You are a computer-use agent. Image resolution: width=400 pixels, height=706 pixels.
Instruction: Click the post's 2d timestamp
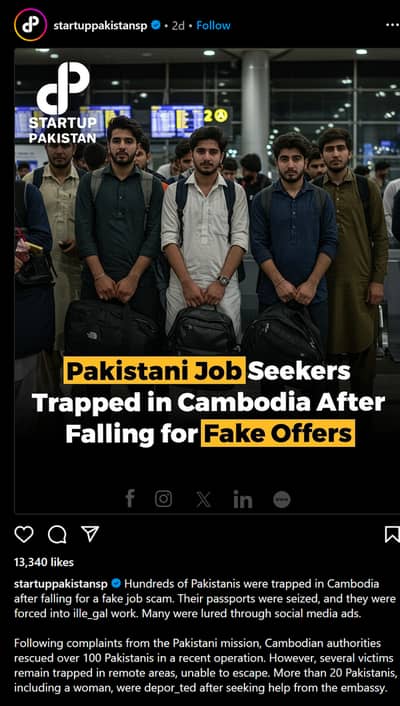click(178, 26)
